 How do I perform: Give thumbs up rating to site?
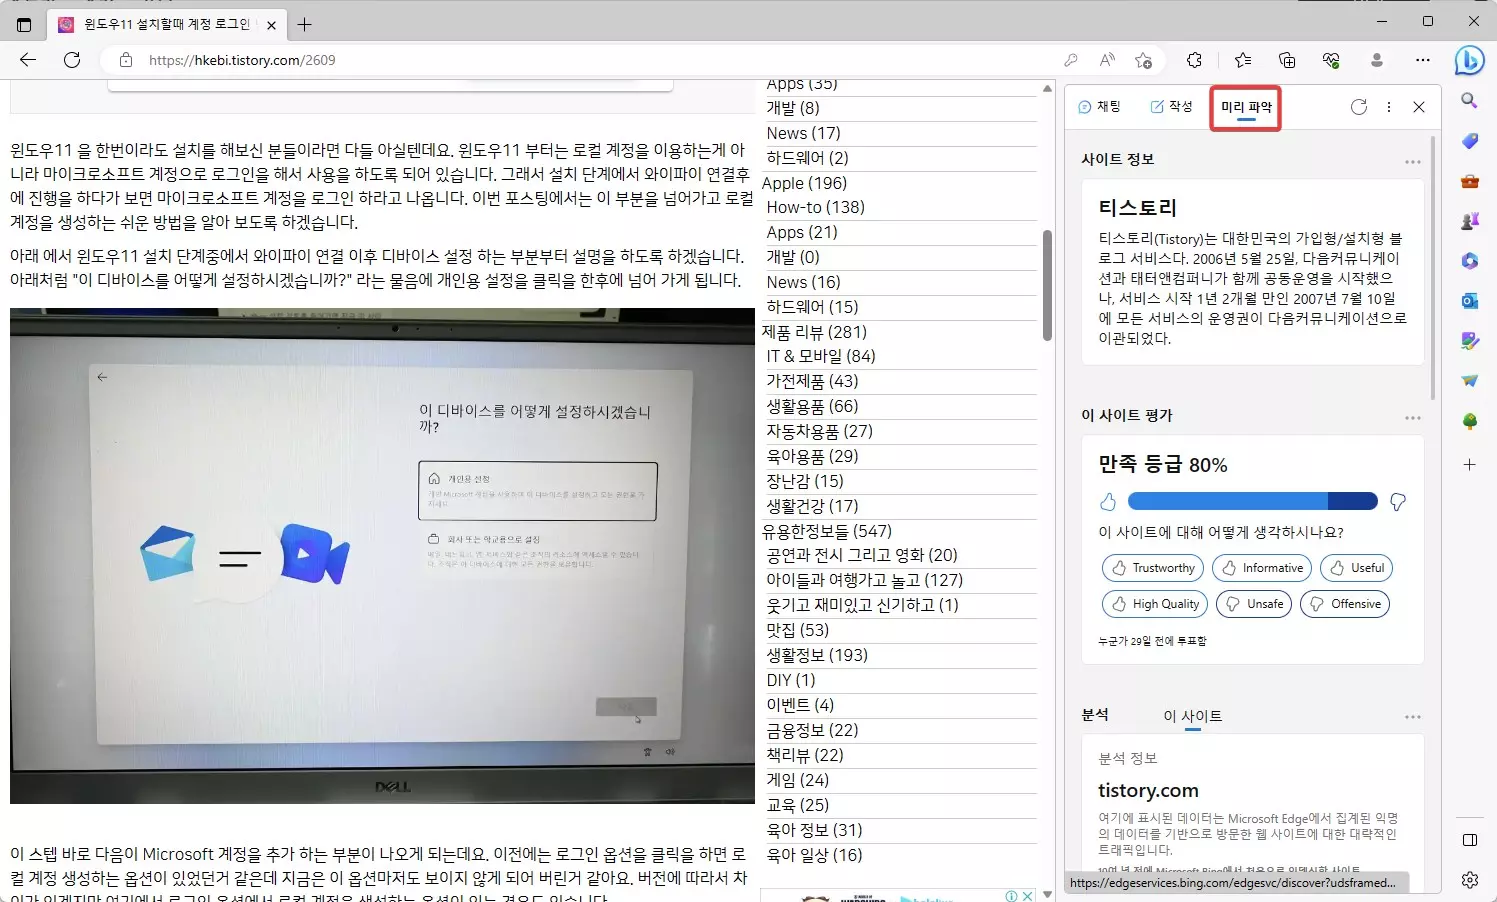1108,501
